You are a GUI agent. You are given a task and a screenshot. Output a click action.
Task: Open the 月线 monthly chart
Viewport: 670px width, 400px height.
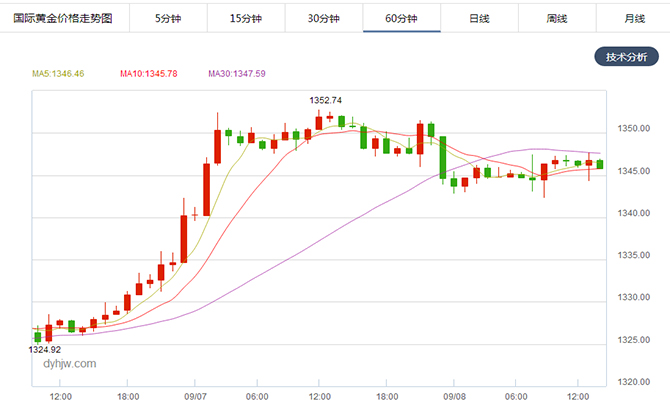[x=634, y=18]
